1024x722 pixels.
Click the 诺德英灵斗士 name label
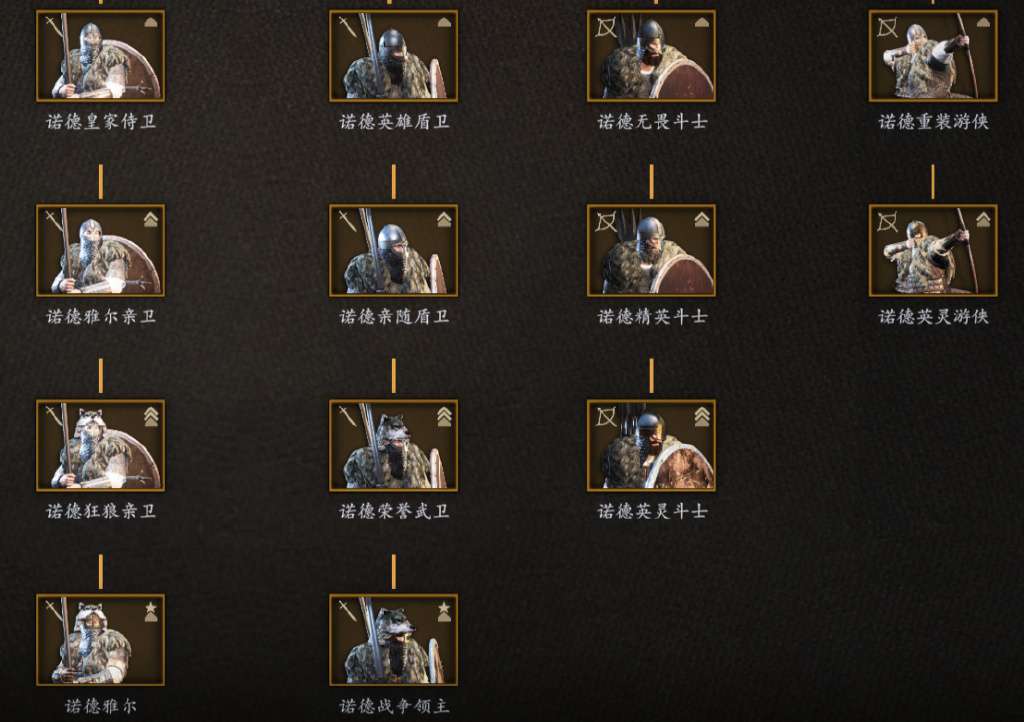coord(652,511)
